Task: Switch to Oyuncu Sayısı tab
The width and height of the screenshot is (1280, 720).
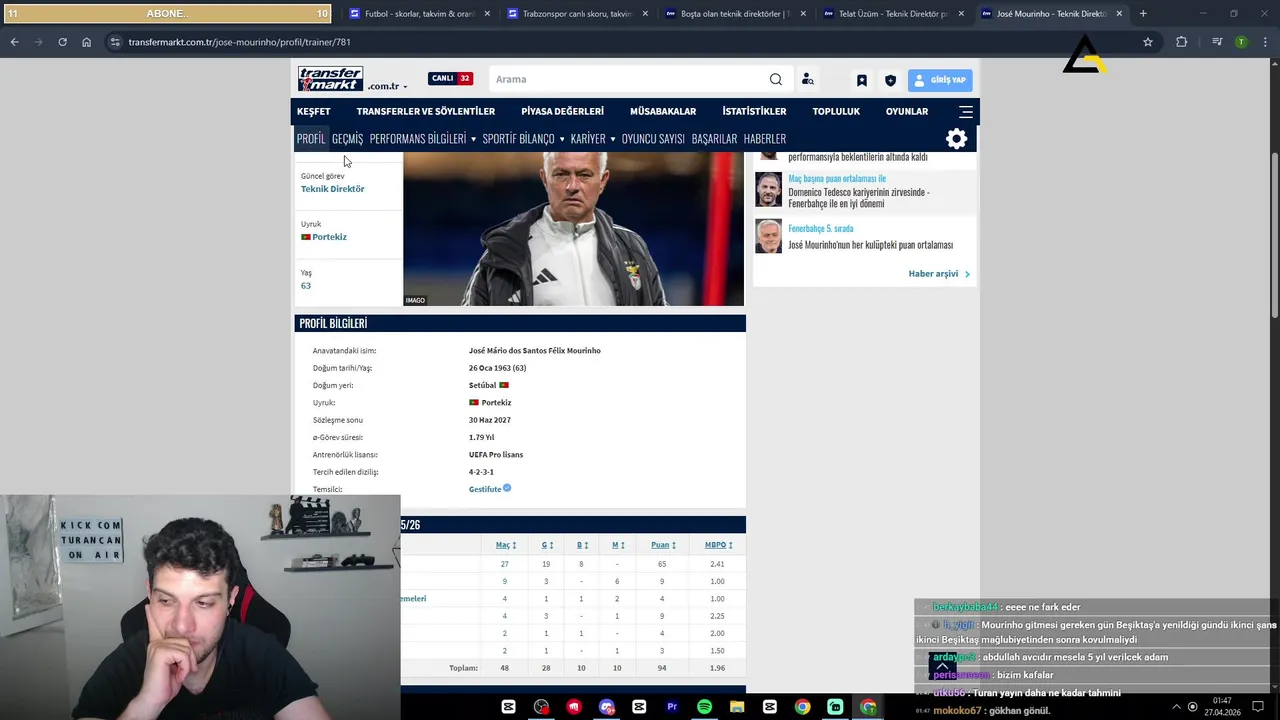Action: tap(653, 139)
